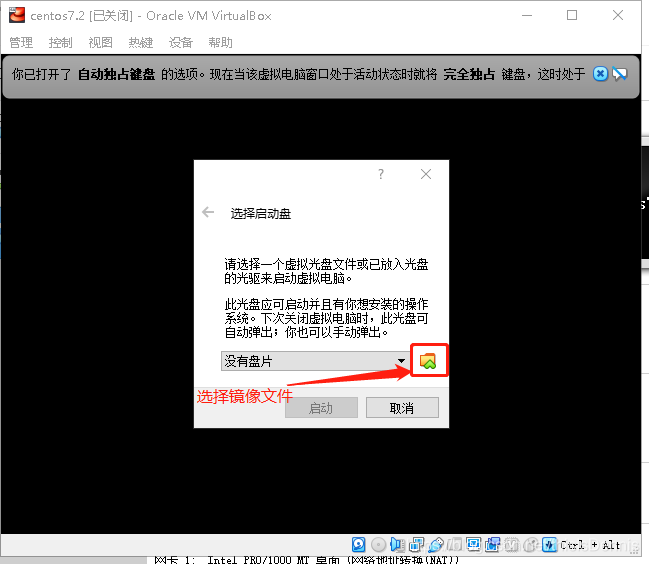Click the mouse integration status icon
Viewport: 649px width, 564px height.
(532, 545)
